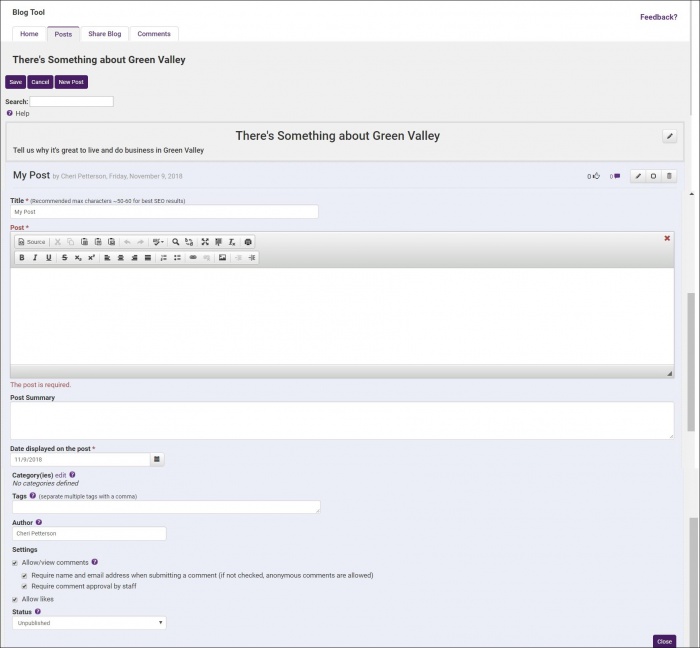Apply Subscript formatting

[78, 258]
